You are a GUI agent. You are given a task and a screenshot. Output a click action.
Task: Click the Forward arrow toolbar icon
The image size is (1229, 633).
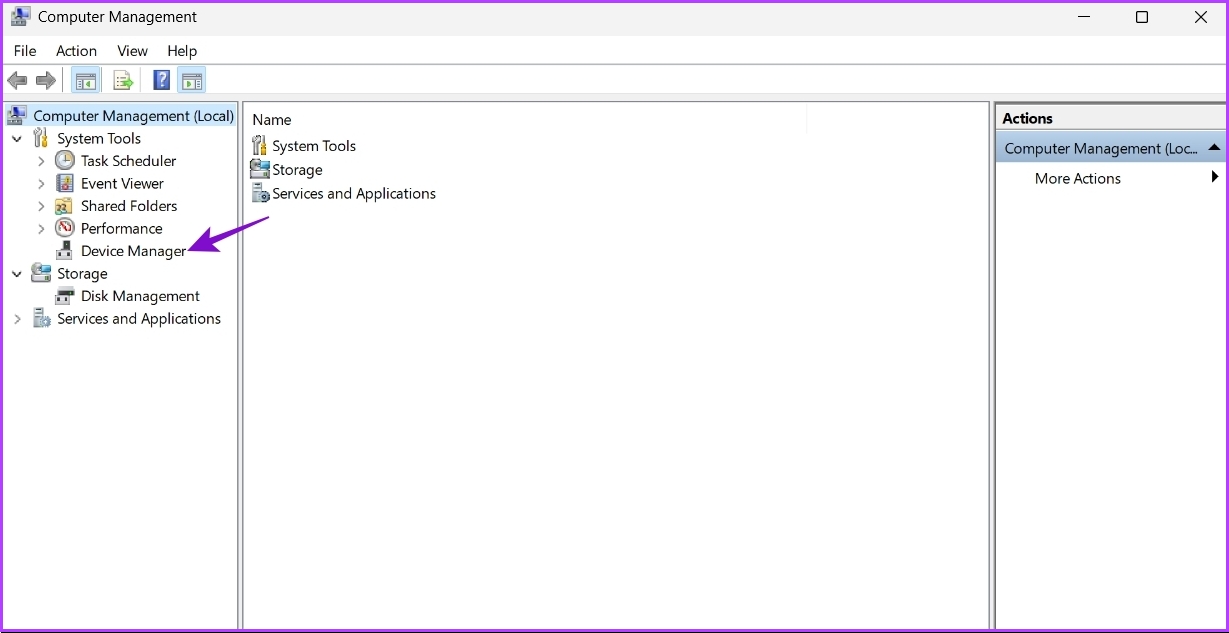[x=45, y=80]
